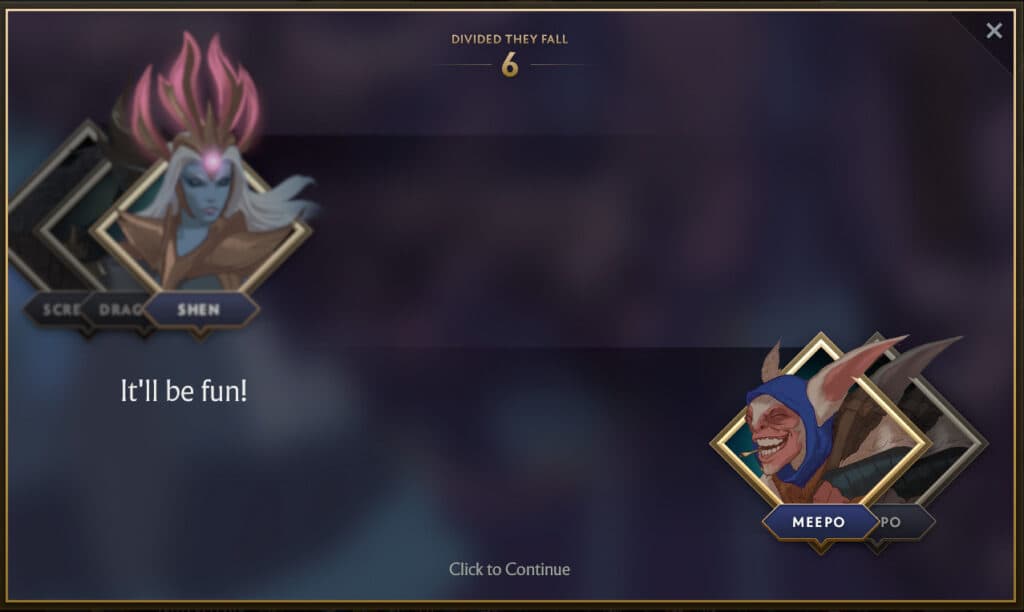Screen dimensions: 1024x612
Task: Click the 'Divided They Fall' title
Action: (509, 39)
